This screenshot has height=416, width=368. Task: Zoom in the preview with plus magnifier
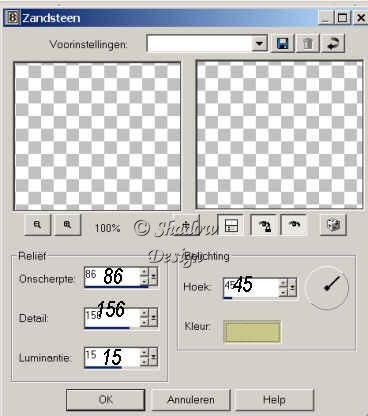(x=68, y=225)
